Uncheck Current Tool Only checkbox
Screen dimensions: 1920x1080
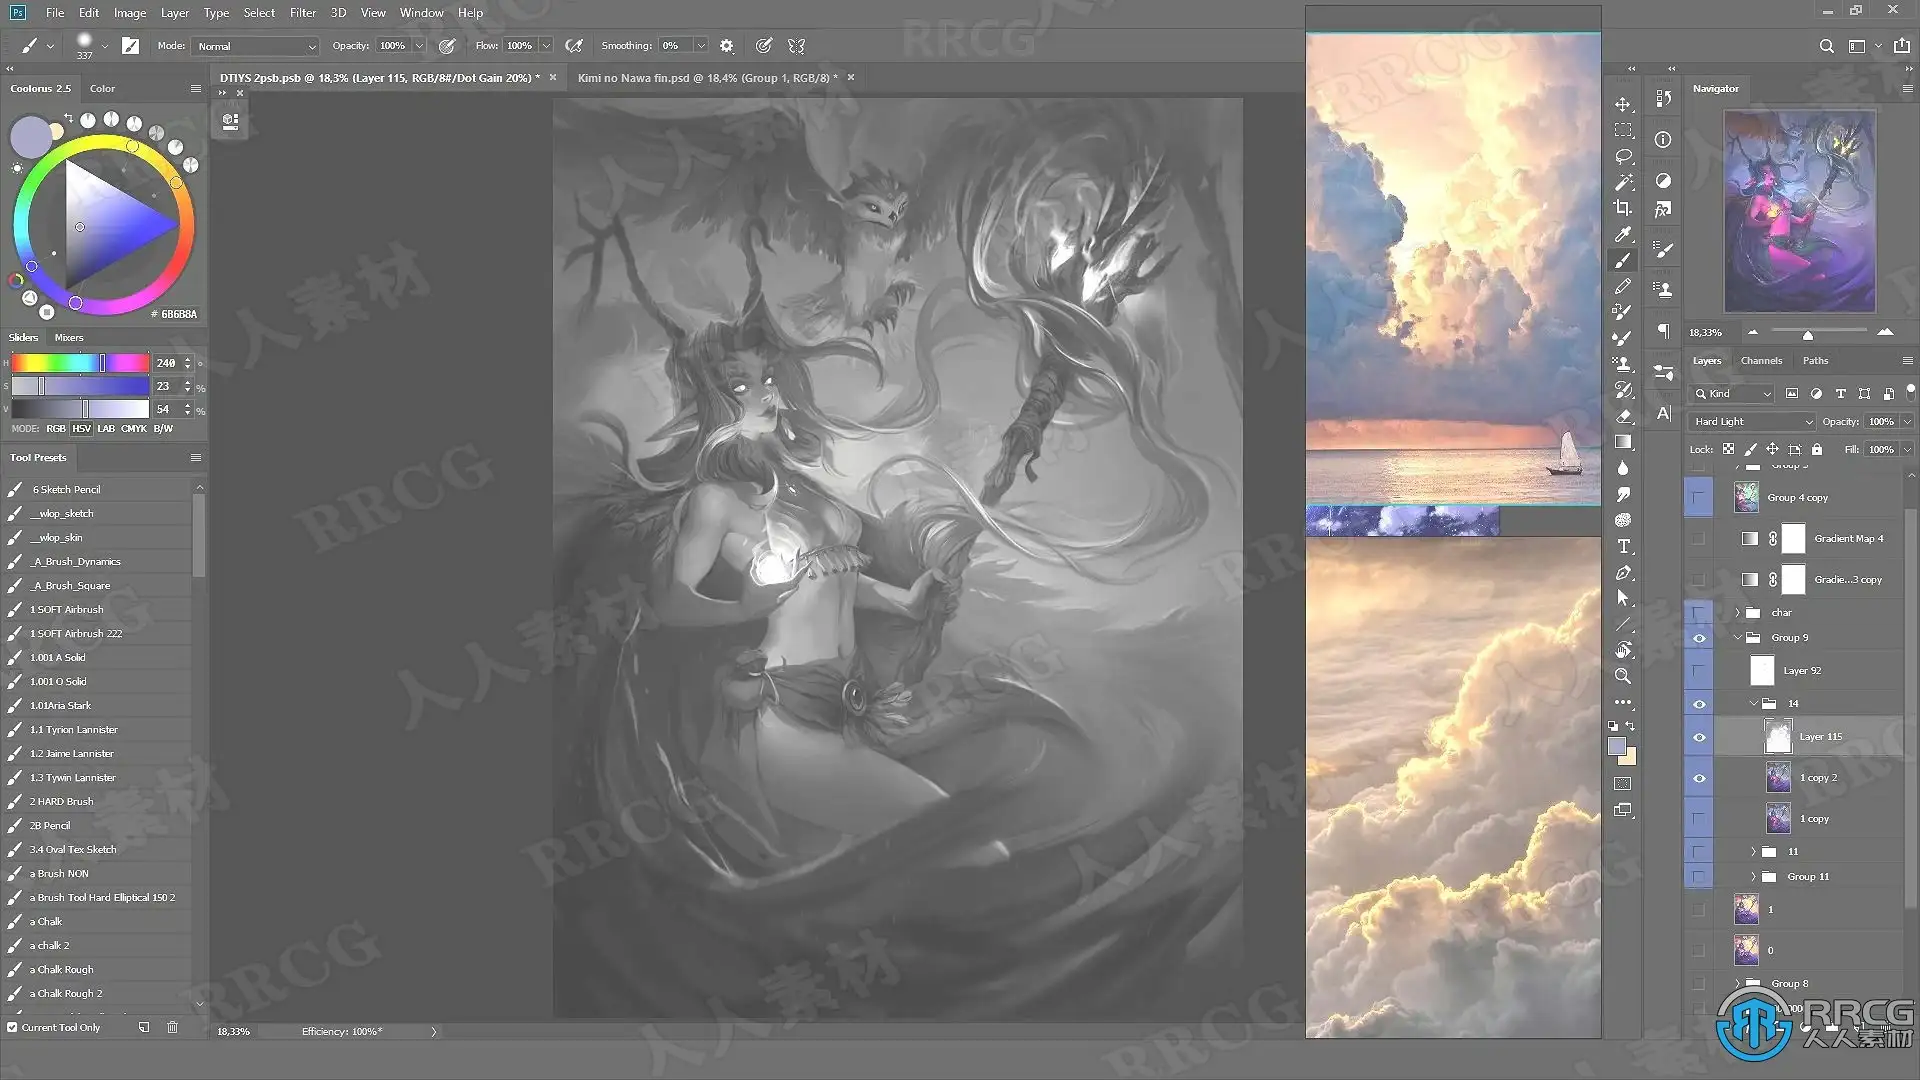point(12,1027)
